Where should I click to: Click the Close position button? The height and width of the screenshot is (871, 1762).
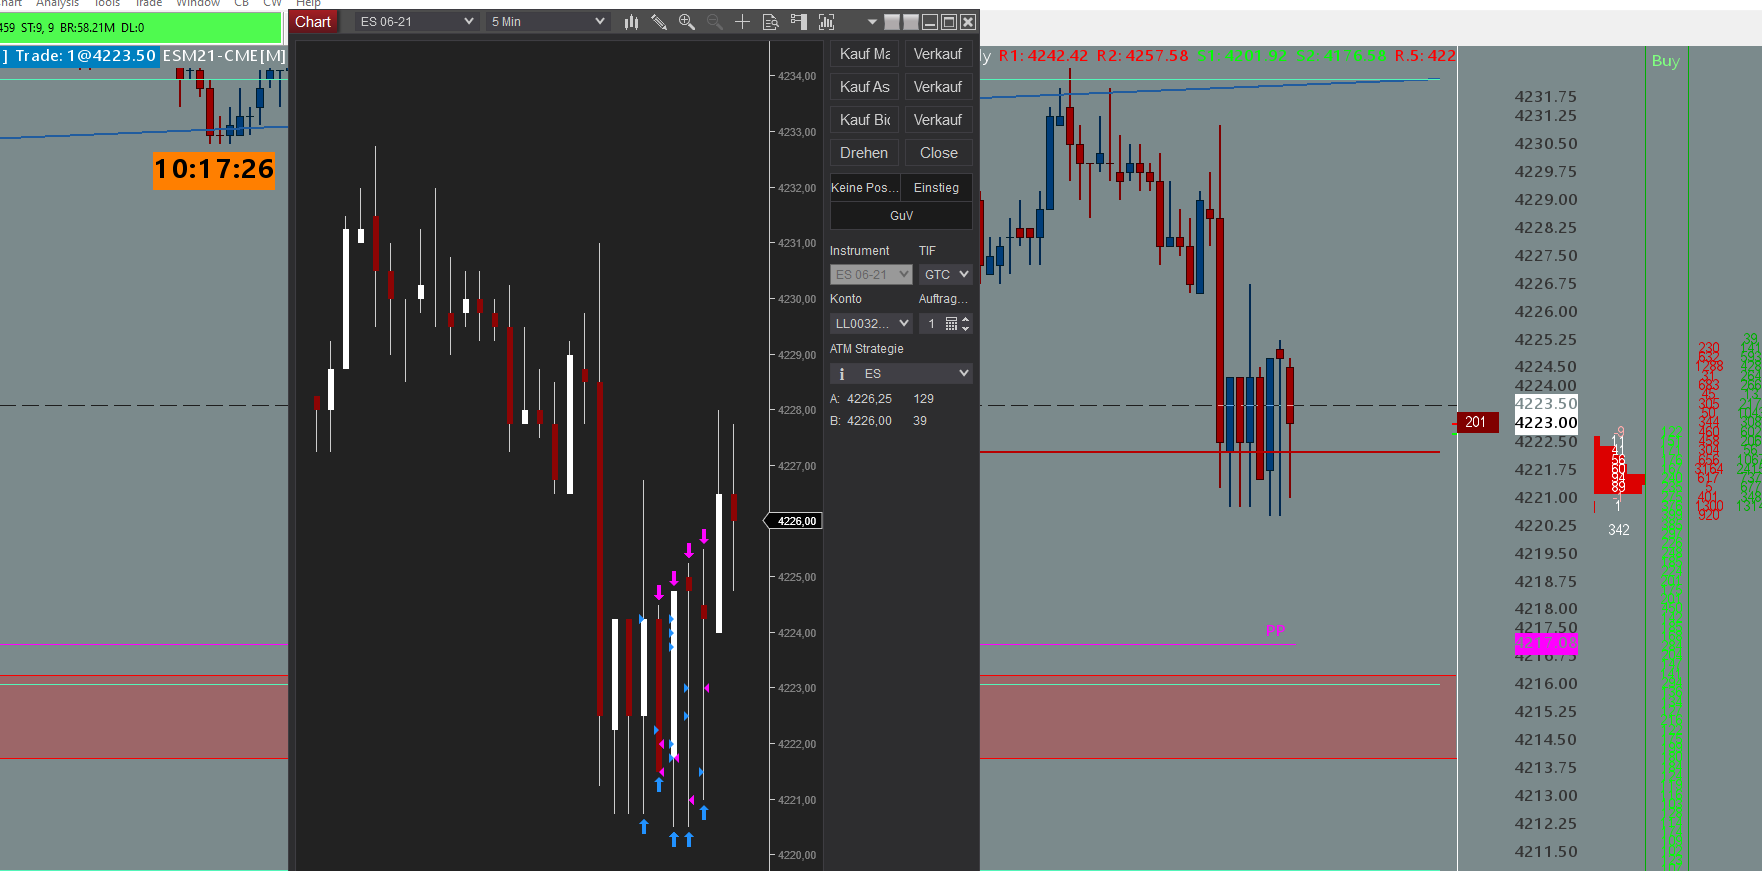938,153
